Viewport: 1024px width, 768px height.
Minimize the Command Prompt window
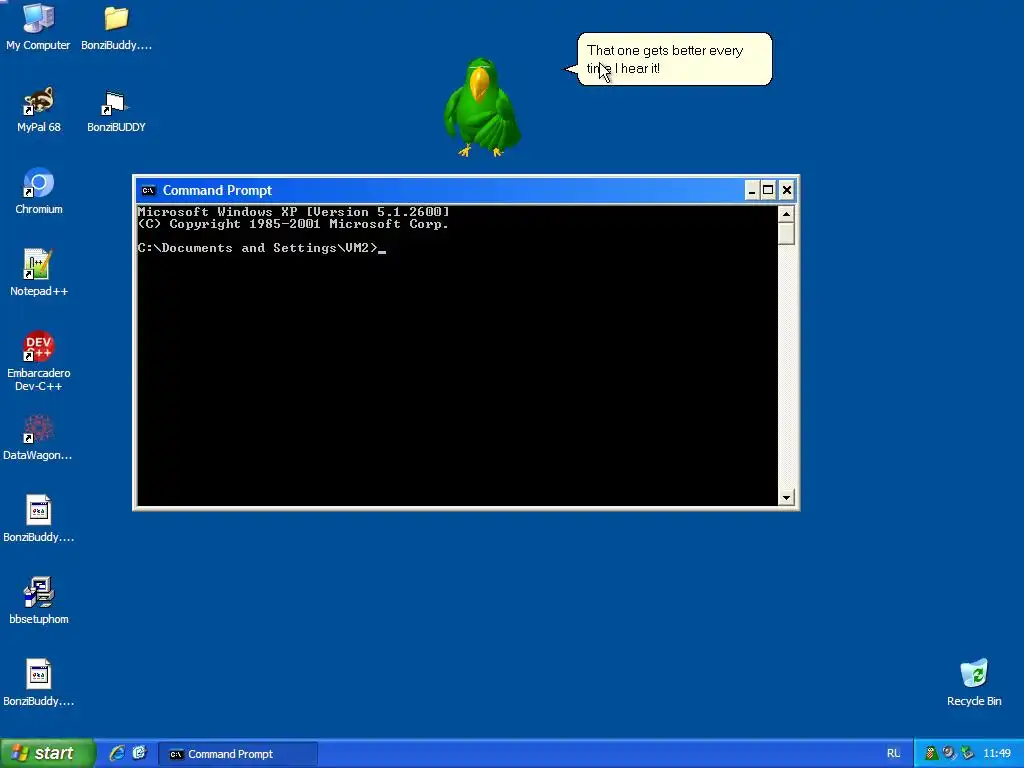pyautogui.click(x=752, y=190)
